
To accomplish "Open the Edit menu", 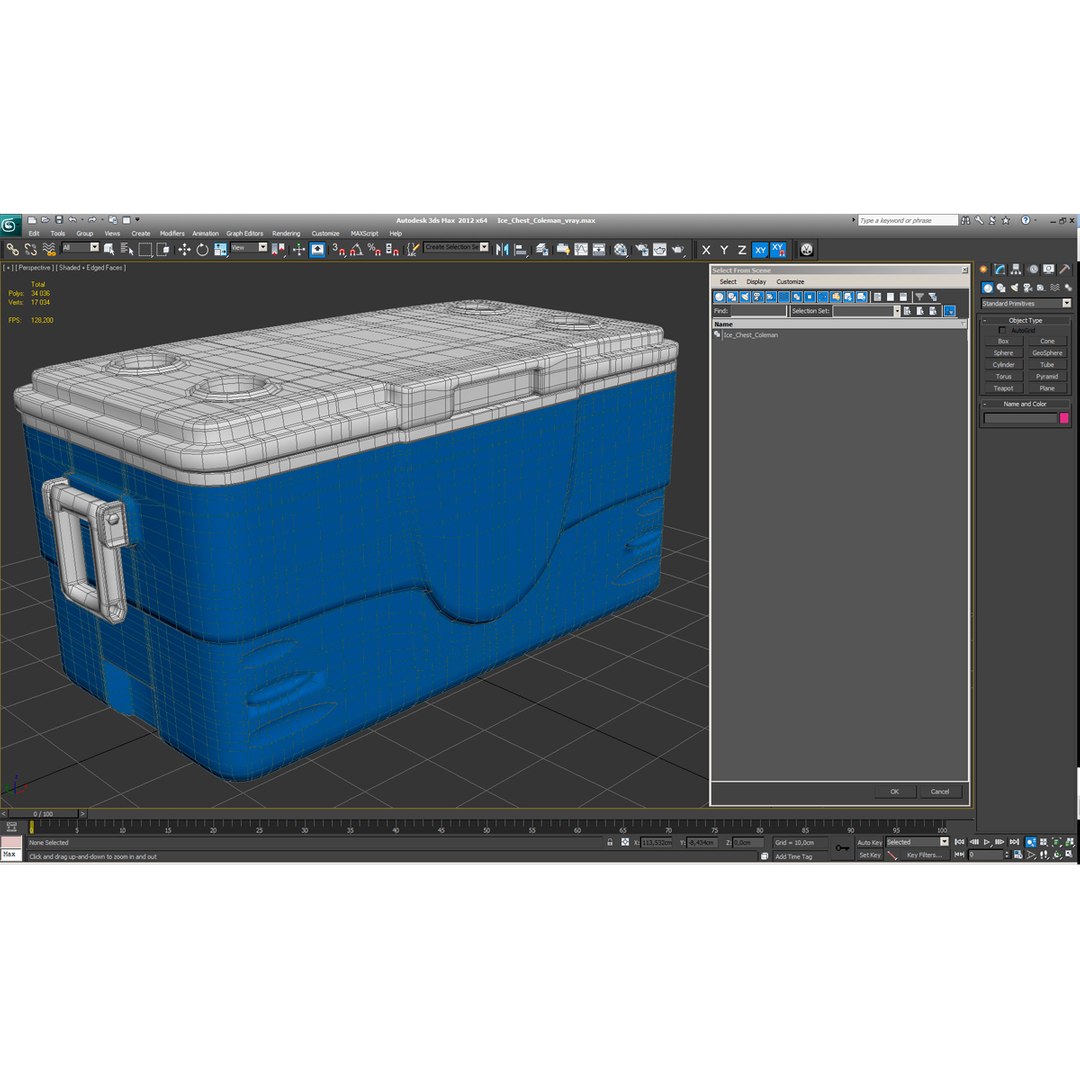I will click(34, 233).
